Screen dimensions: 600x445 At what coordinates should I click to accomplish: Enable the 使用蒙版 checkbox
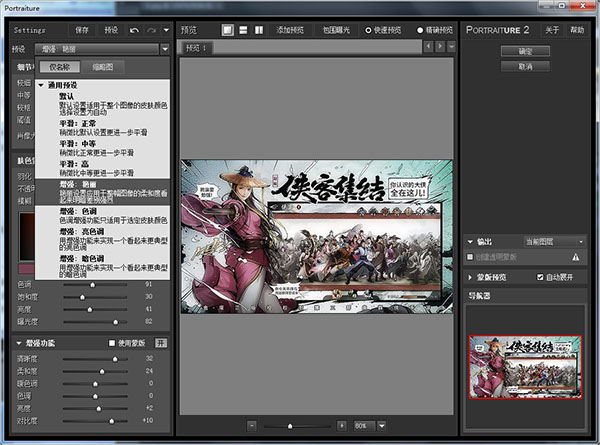pos(112,343)
